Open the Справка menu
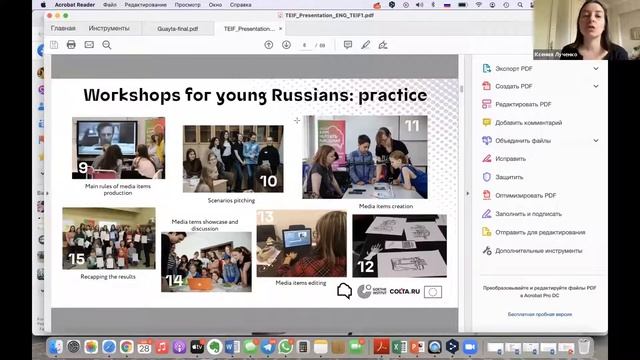Image resolution: width=640 pixels, height=360 pixels. pyautogui.click(x=240, y=5)
